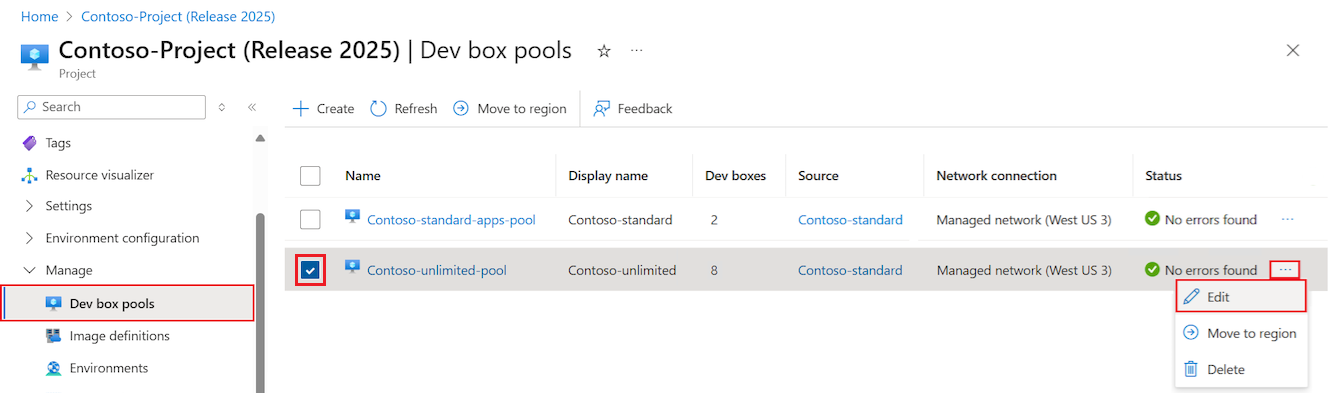
Task: Open Environments in sidebar
Action: 109,368
